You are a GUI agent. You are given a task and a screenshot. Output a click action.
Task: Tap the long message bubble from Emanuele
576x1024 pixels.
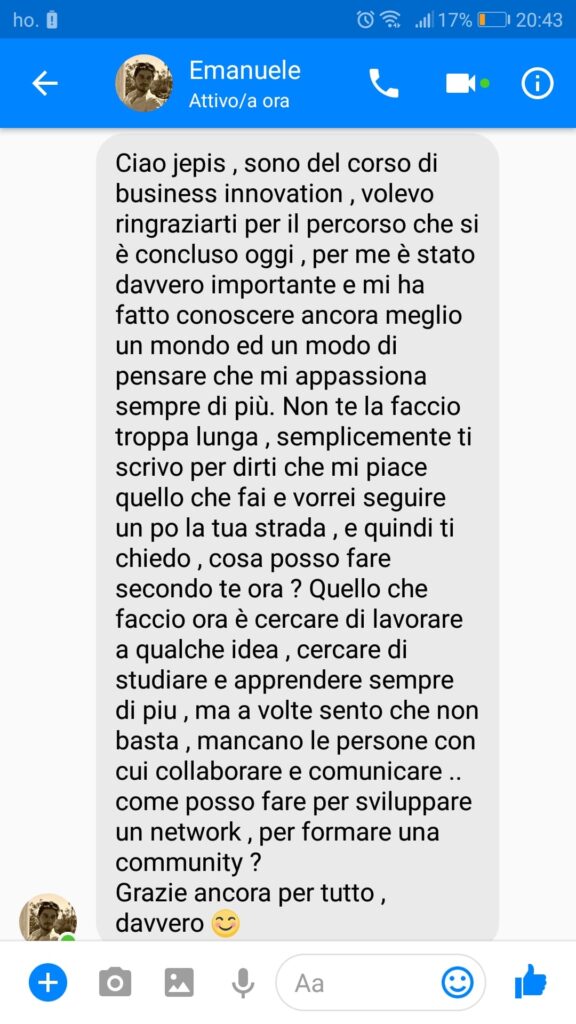298,537
